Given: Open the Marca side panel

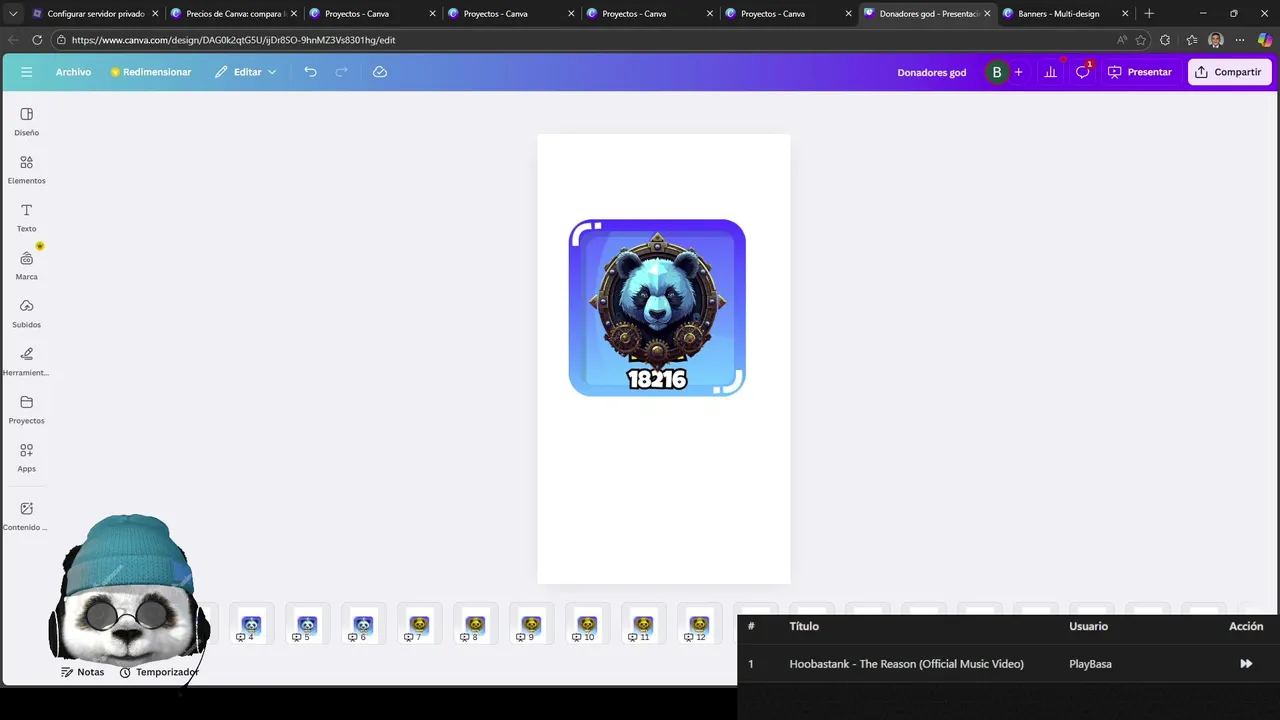Looking at the screenshot, I should pyautogui.click(x=27, y=266).
